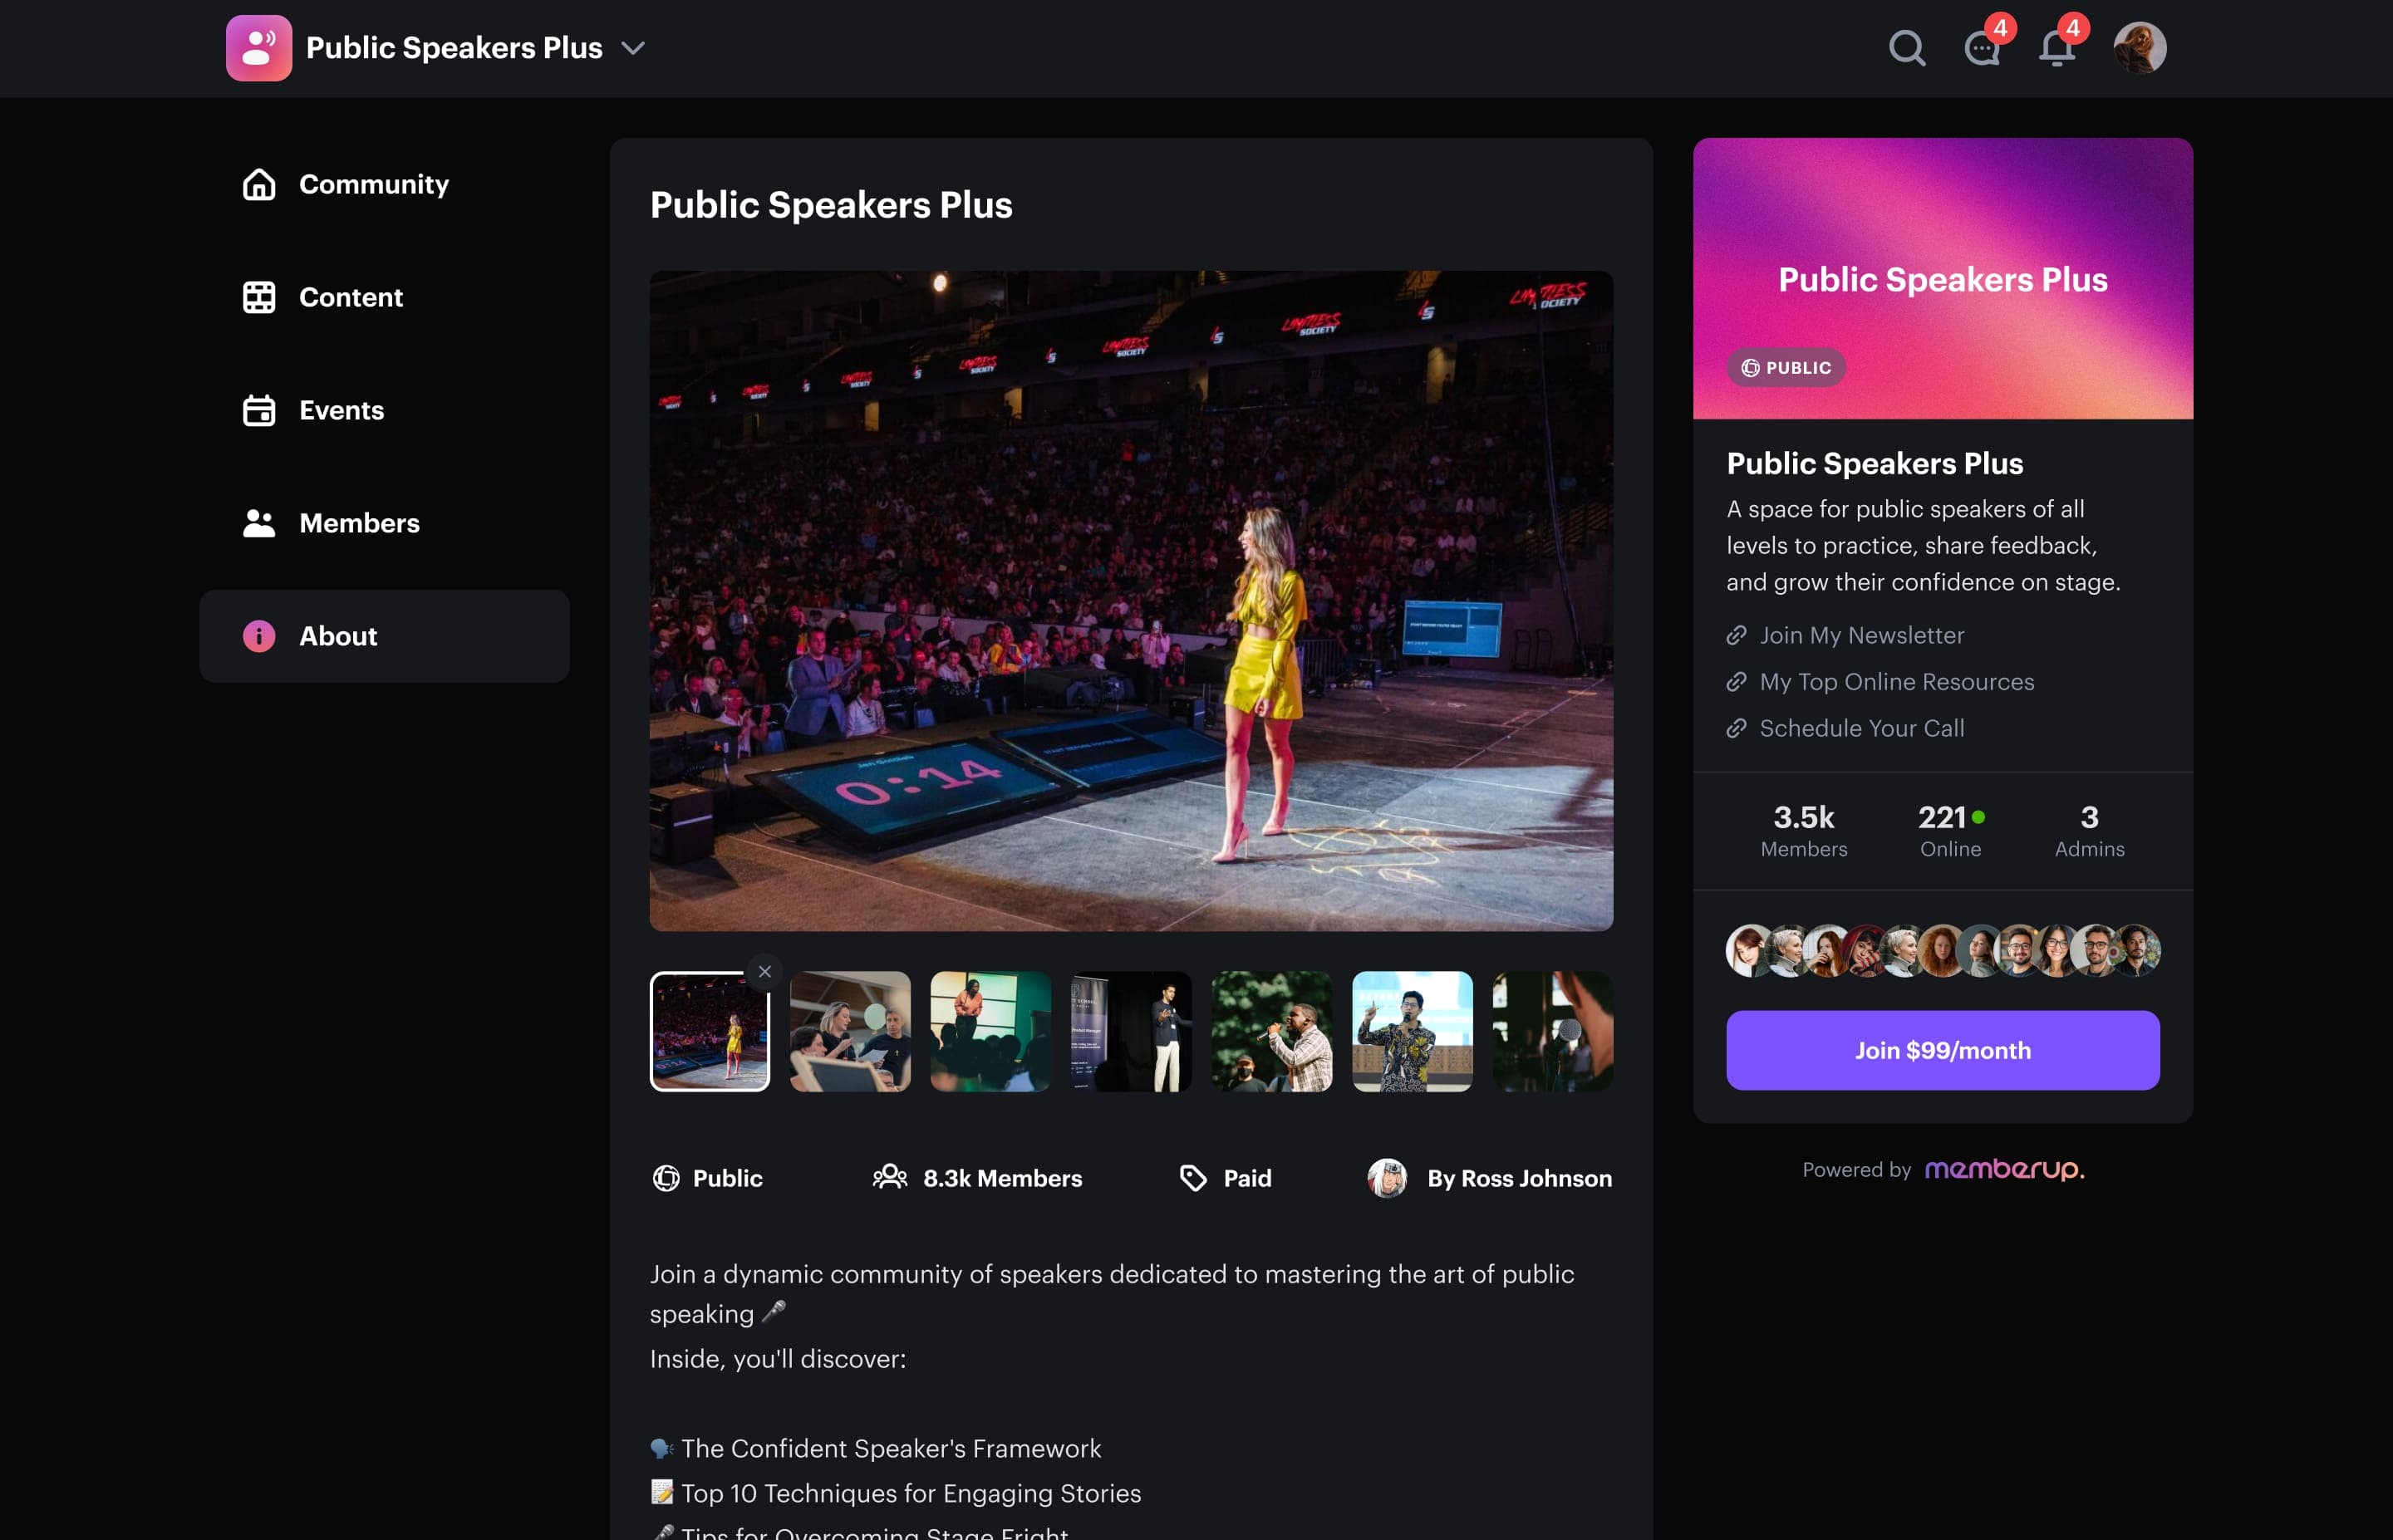Screen dimensions: 2393x1540
Task: Go to the Community section
Action: pos(373,184)
